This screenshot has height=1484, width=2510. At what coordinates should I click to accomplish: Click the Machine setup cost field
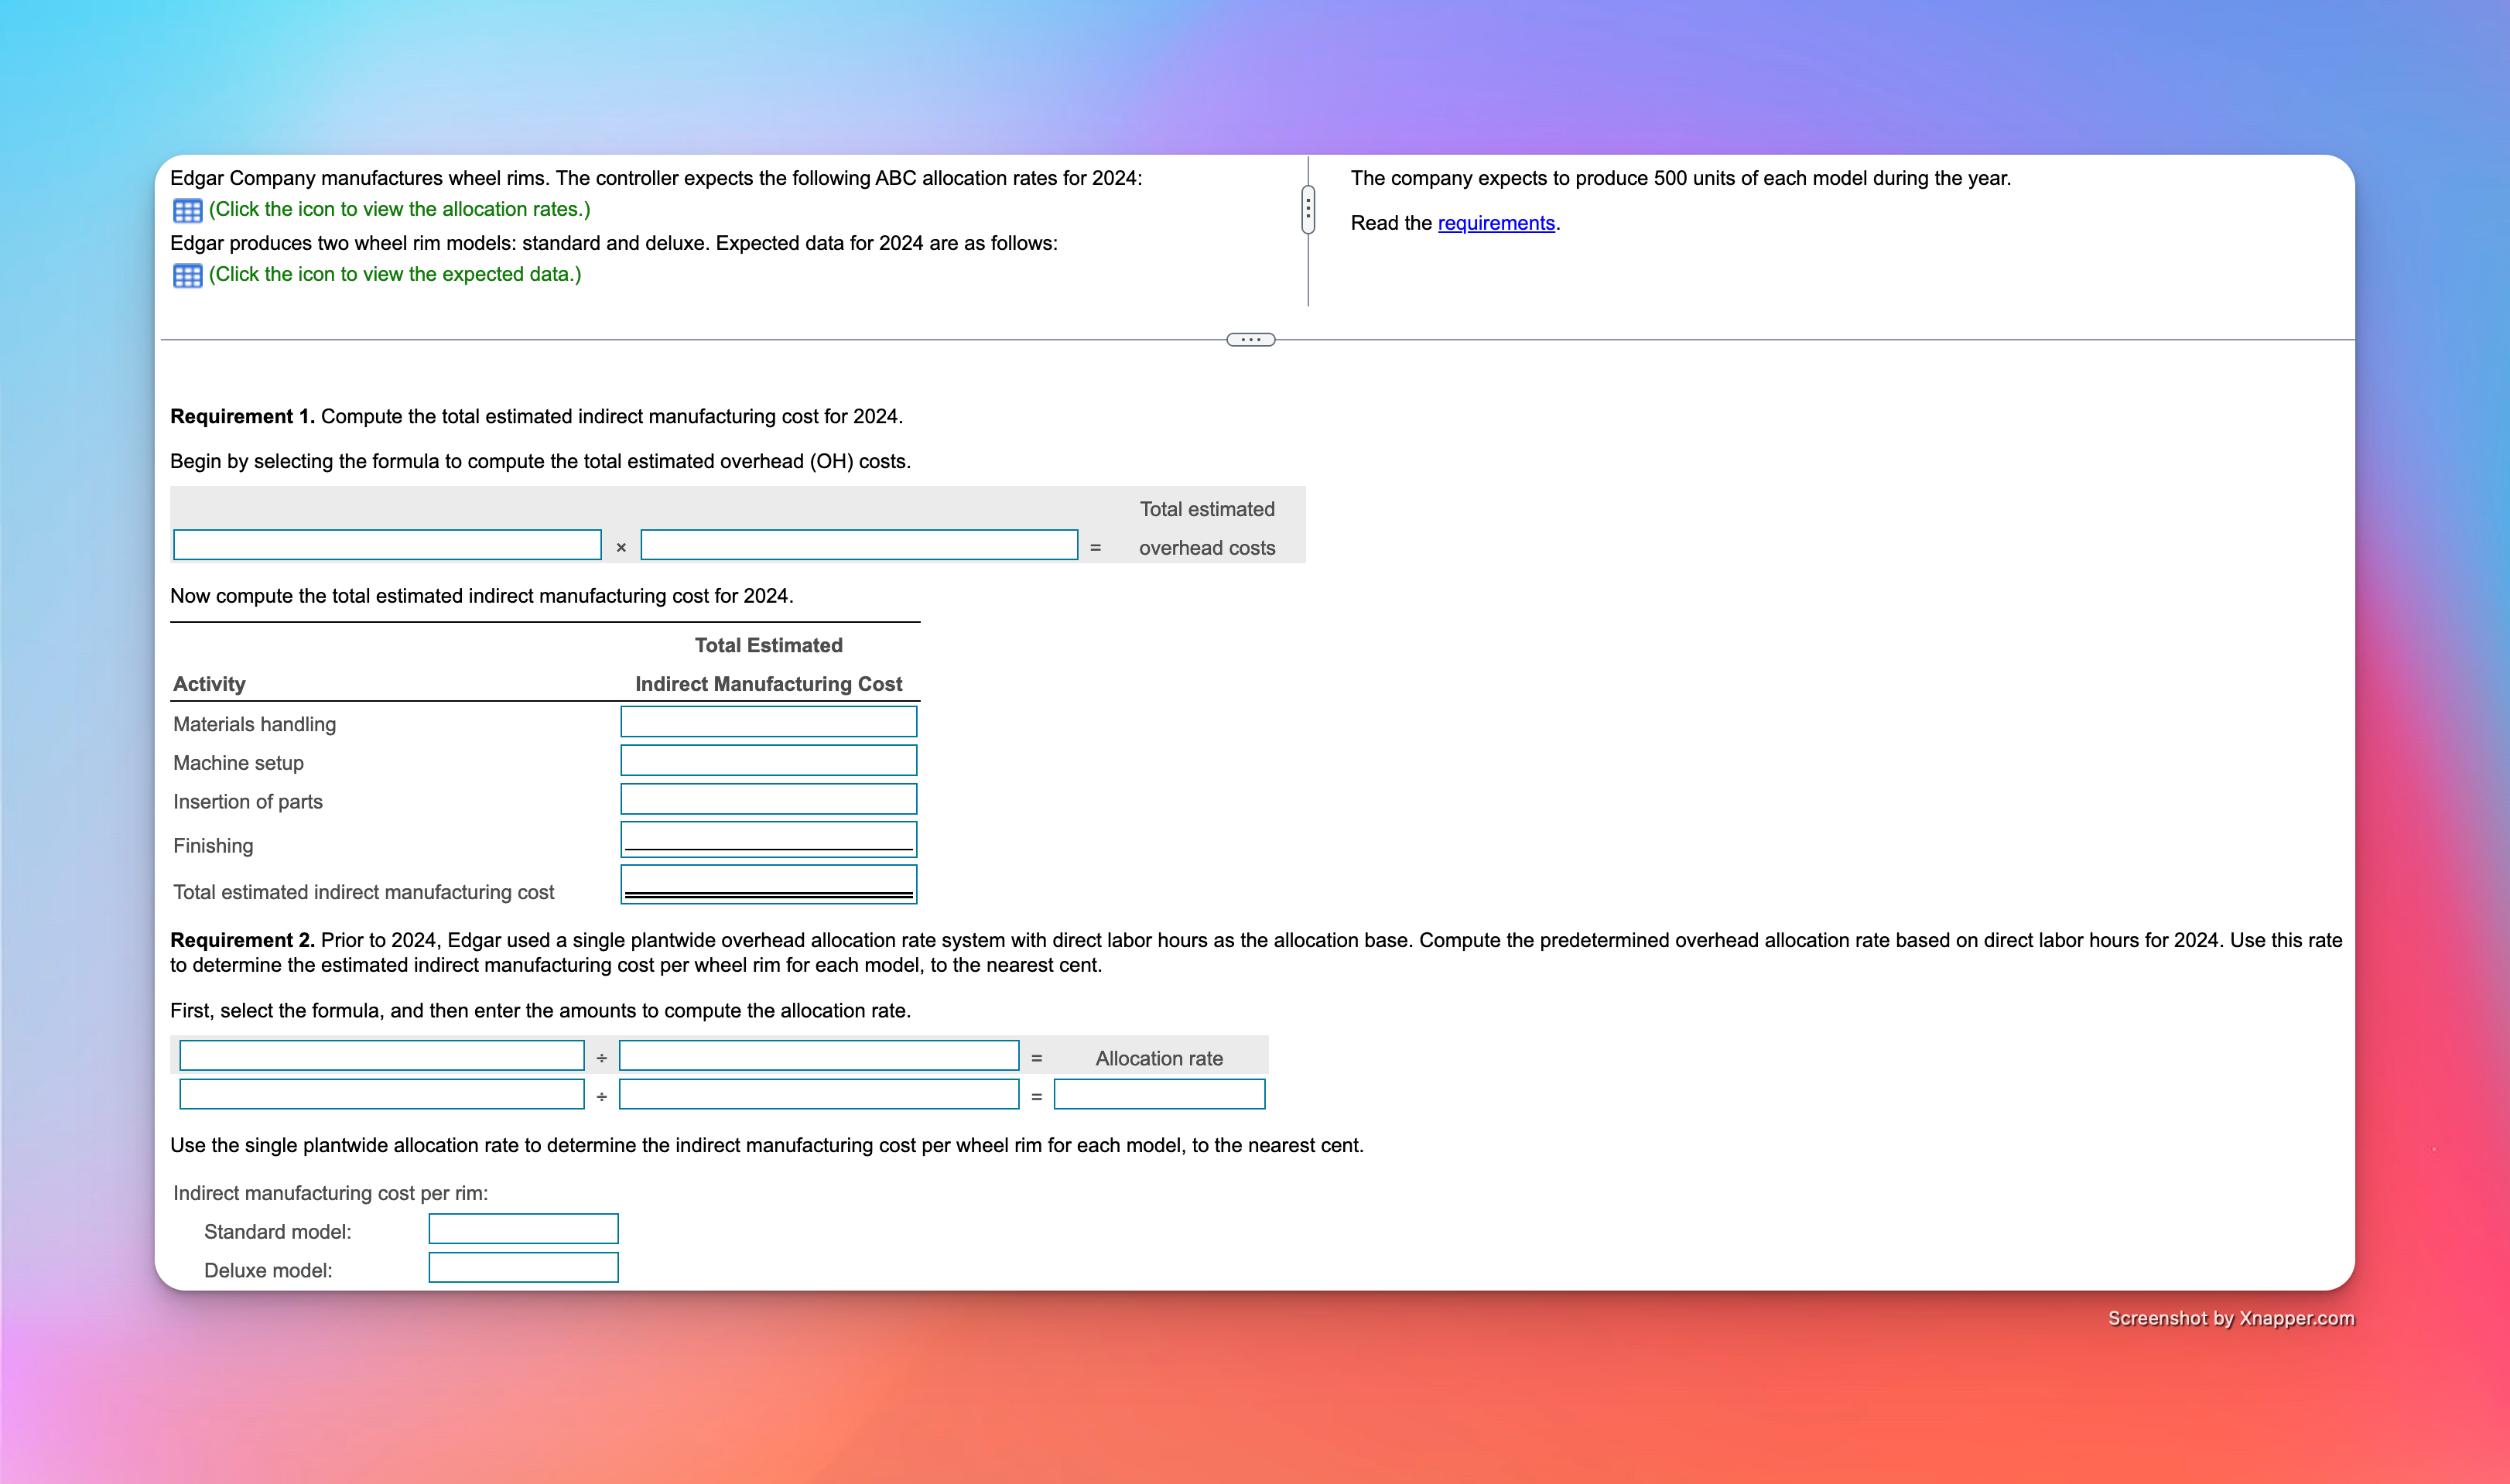tap(768, 761)
